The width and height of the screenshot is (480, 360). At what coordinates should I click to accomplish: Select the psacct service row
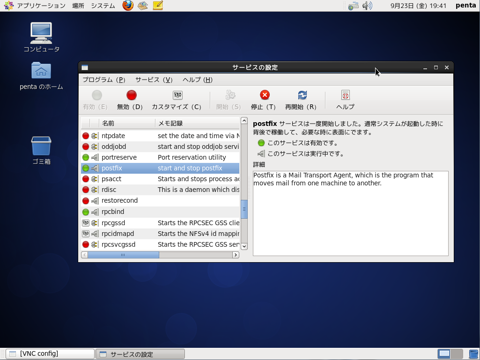(x=160, y=179)
